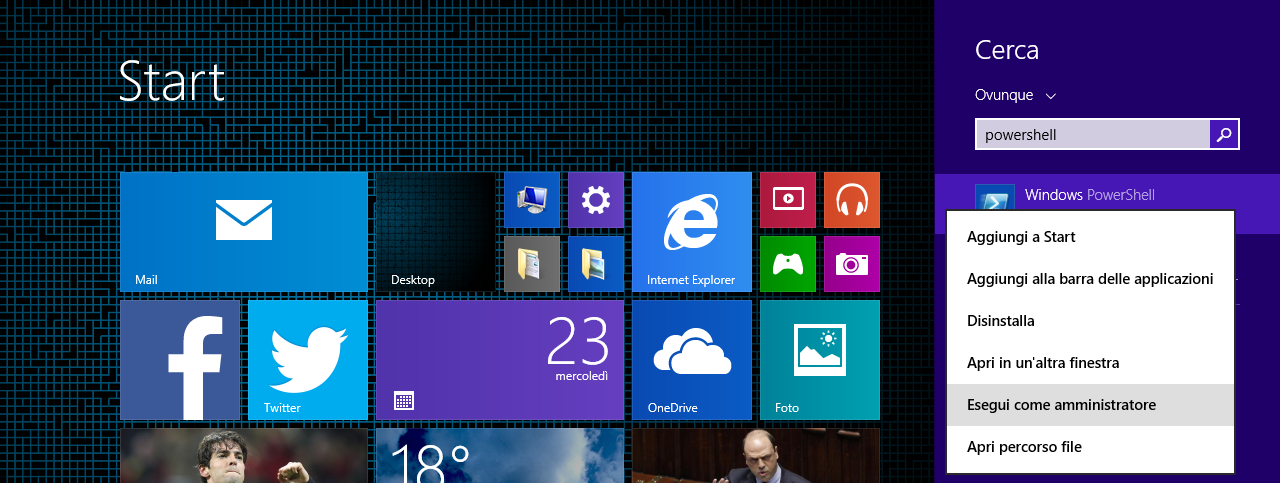Expand the Ovunque search scope dropdown
This screenshot has height=483, width=1280.
point(1016,95)
